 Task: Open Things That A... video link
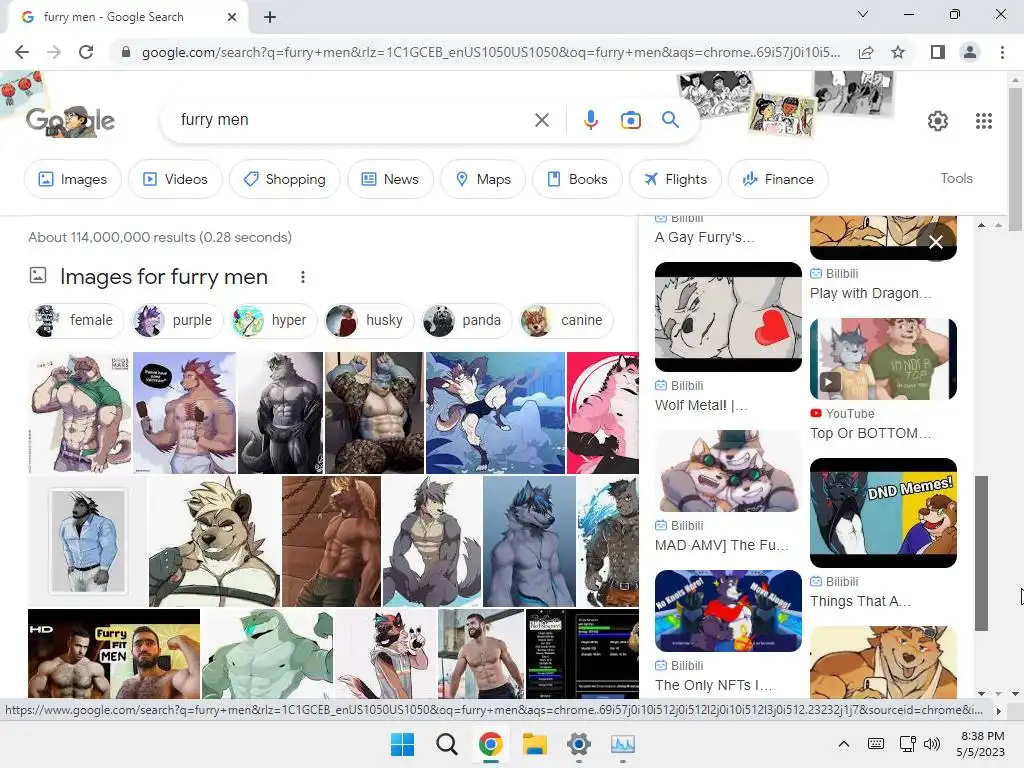(860, 601)
